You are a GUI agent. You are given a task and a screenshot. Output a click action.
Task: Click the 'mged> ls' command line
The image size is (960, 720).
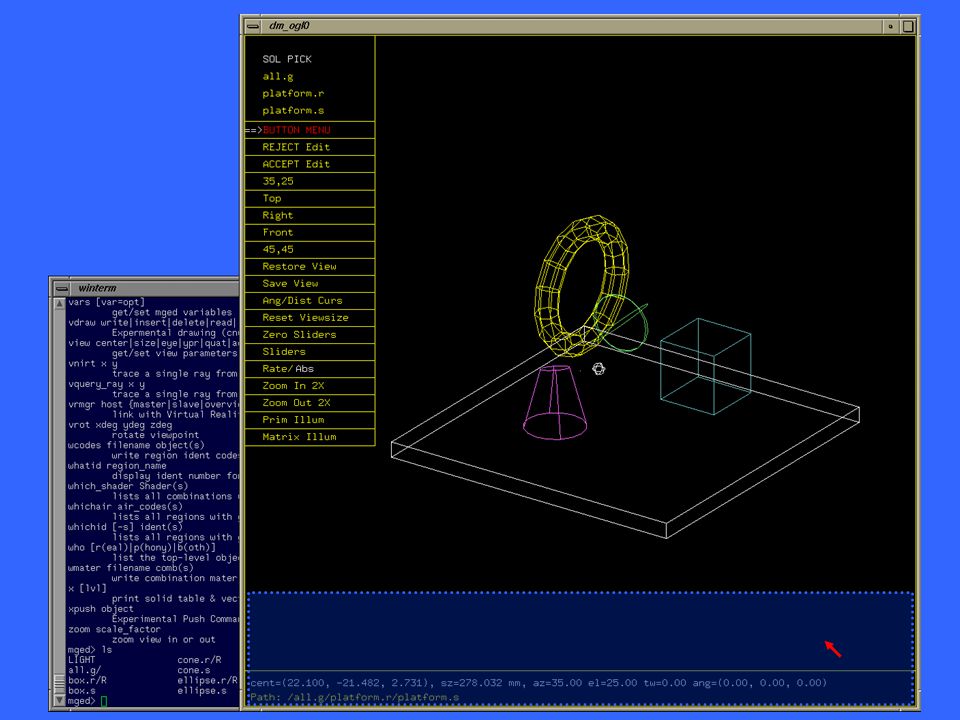coord(90,650)
